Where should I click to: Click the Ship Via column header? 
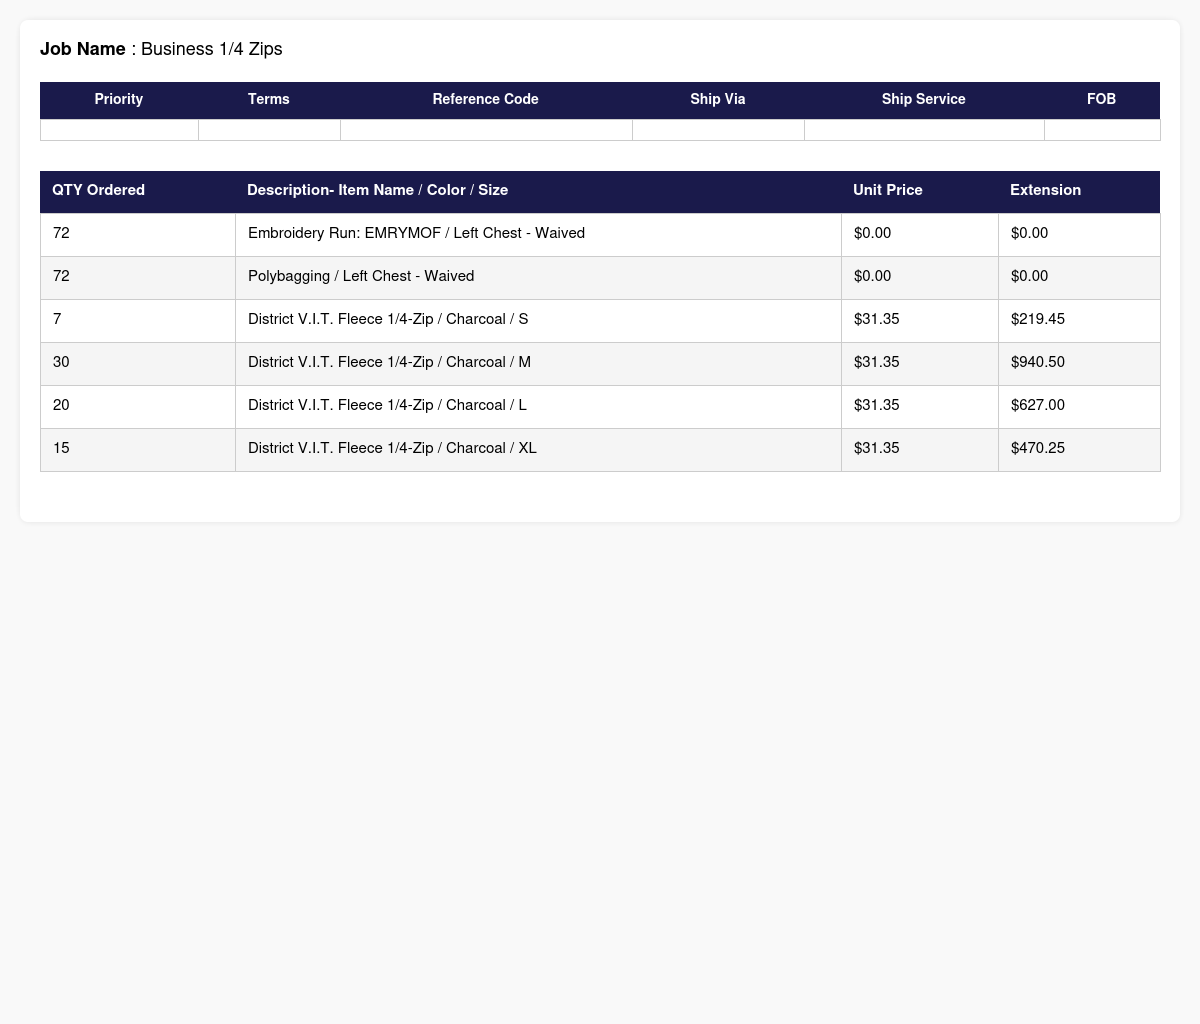717,100
